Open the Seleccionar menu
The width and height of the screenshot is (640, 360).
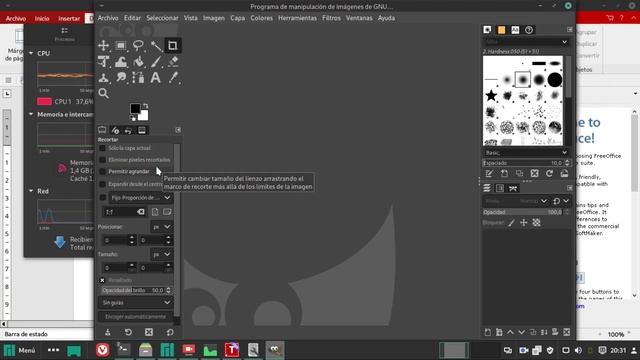coord(162,18)
